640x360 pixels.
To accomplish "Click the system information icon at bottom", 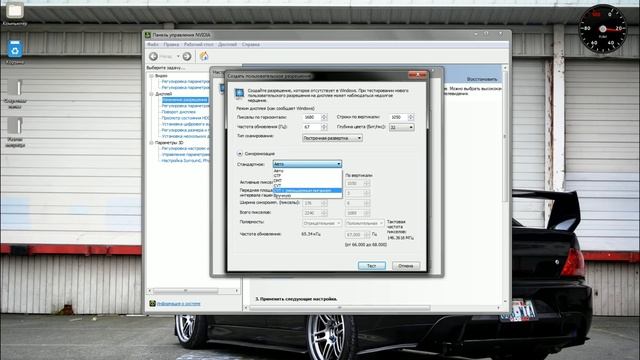I will 152,303.
